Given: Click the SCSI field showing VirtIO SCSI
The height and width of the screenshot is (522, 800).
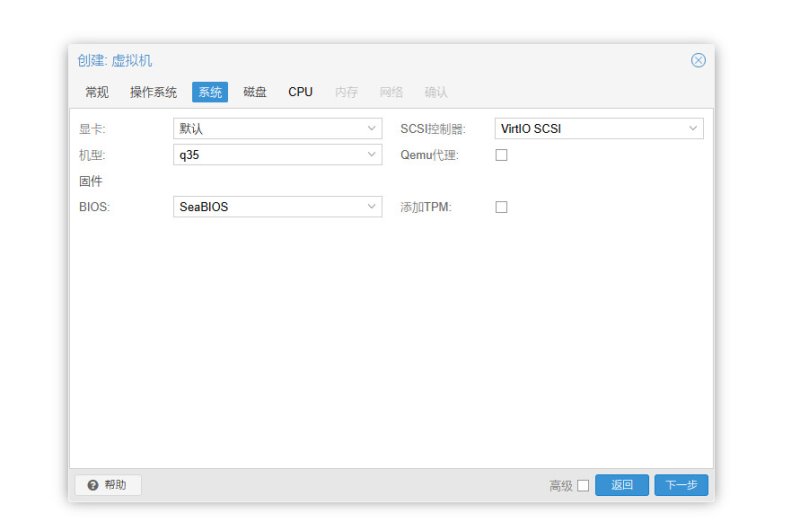Looking at the screenshot, I should point(599,129).
